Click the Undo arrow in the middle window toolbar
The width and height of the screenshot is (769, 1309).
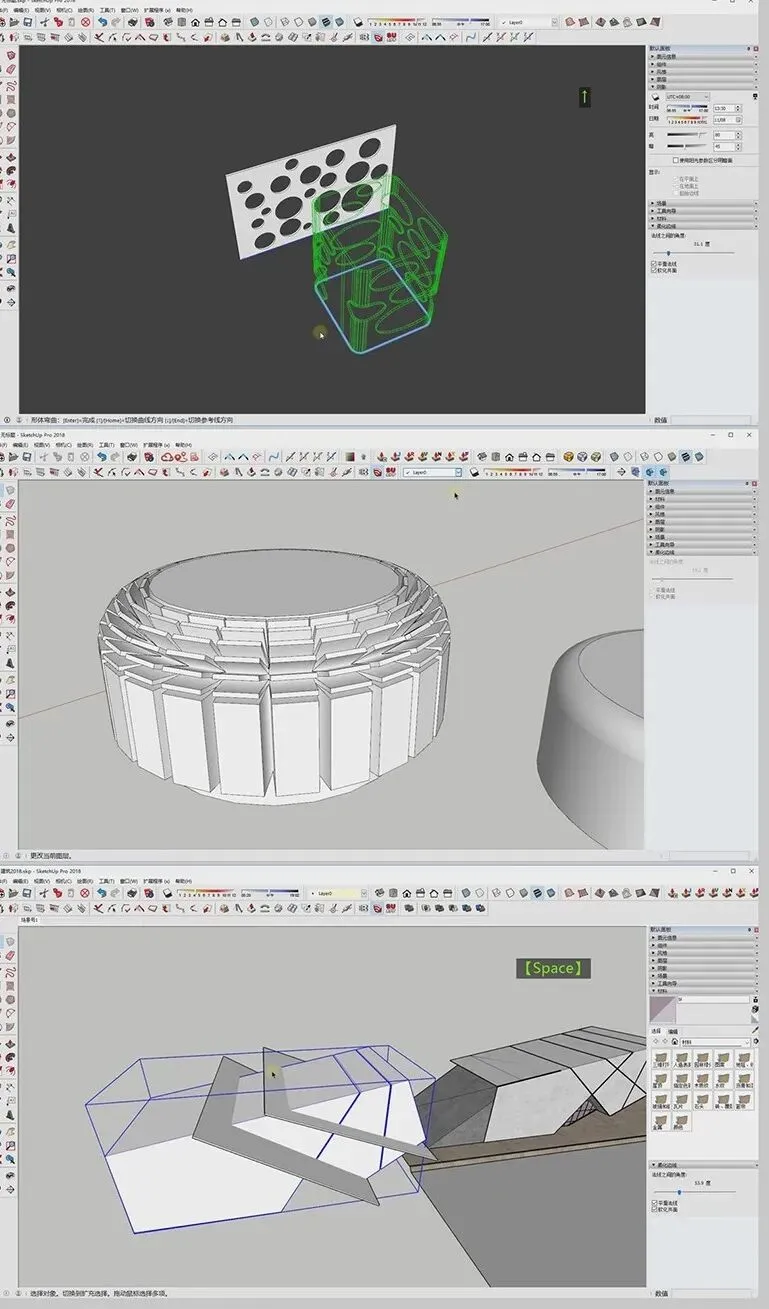coord(102,456)
